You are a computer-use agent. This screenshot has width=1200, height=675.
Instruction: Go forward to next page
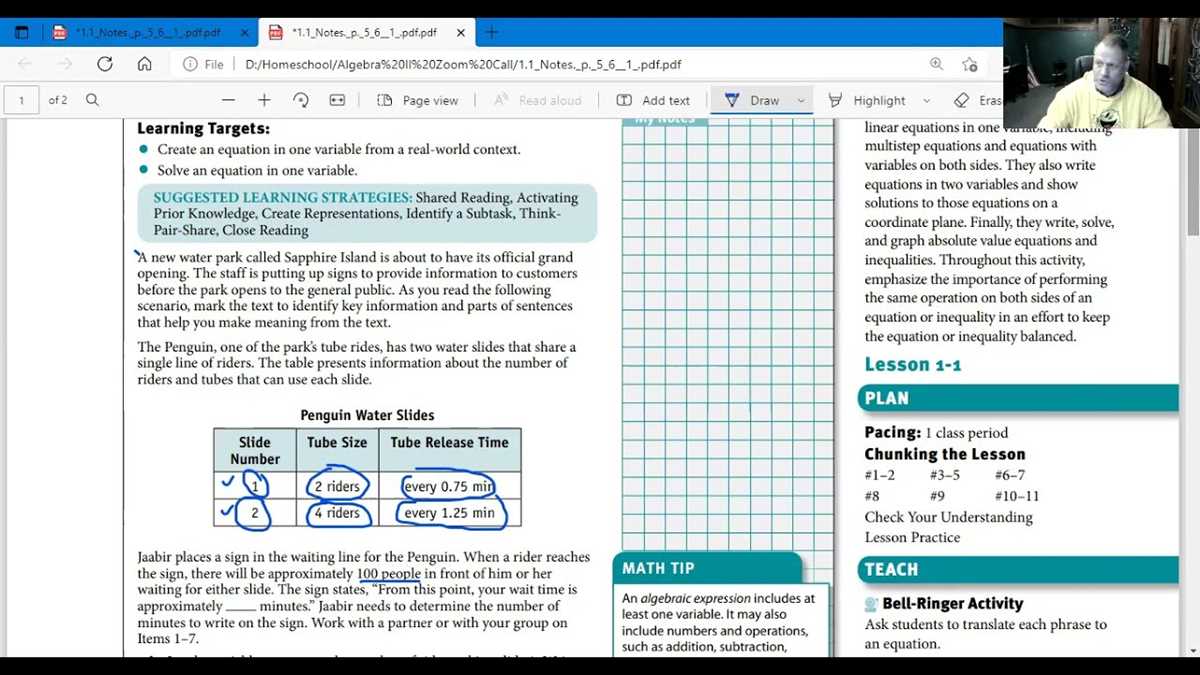pos(65,64)
